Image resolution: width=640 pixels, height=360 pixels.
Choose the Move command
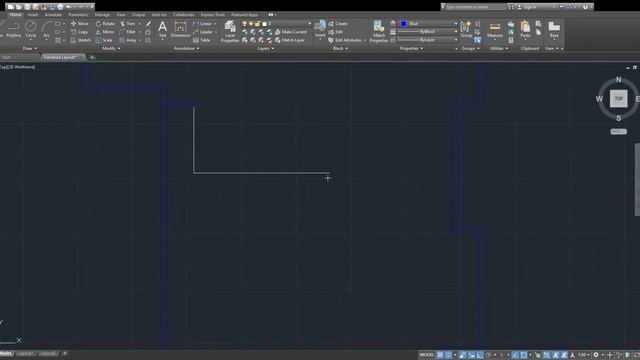point(80,24)
